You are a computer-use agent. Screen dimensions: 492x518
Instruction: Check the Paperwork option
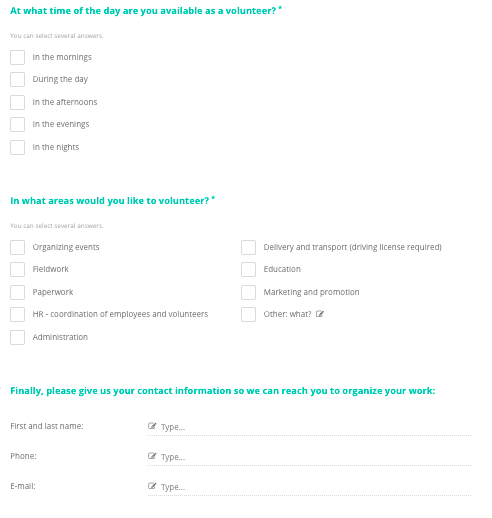pos(17,292)
